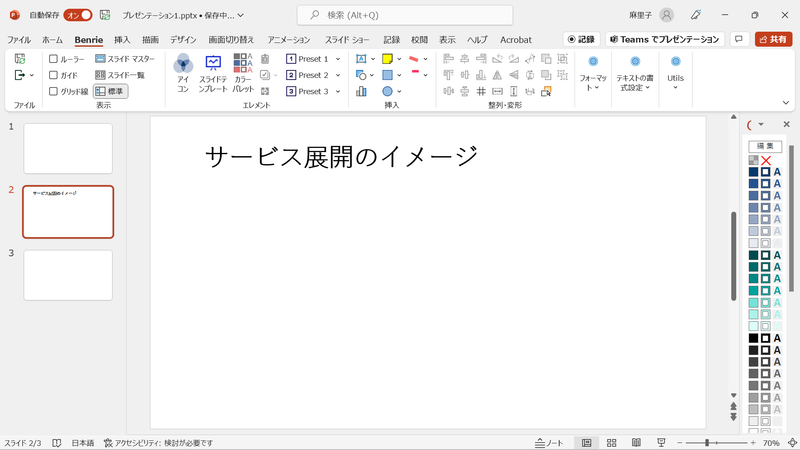
Task: Expand Preset 1 dropdown arrow
Action: [x=338, y=59]
